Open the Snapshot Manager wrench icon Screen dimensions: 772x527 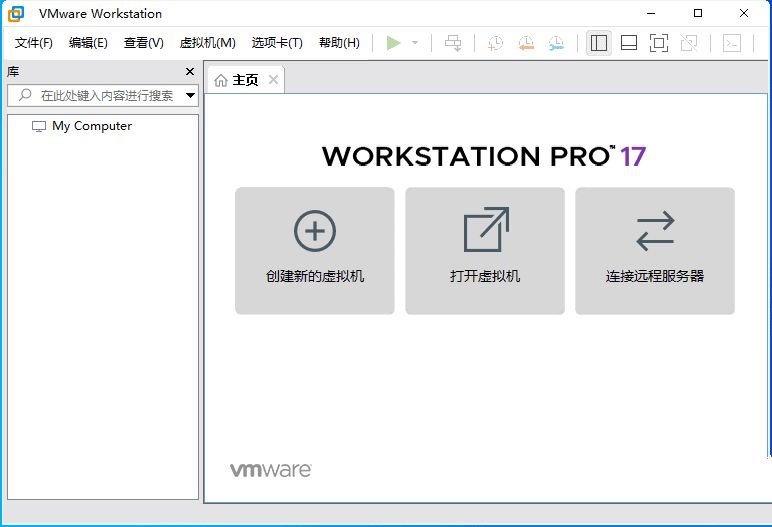[x=556, y=43]
